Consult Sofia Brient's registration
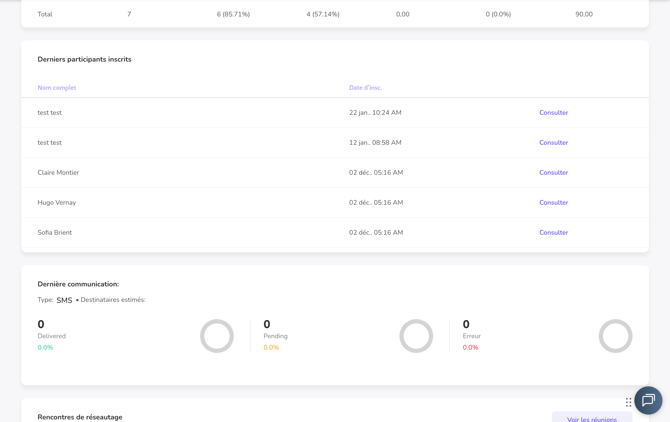670x422 pixels. click(x=553, y=233)
